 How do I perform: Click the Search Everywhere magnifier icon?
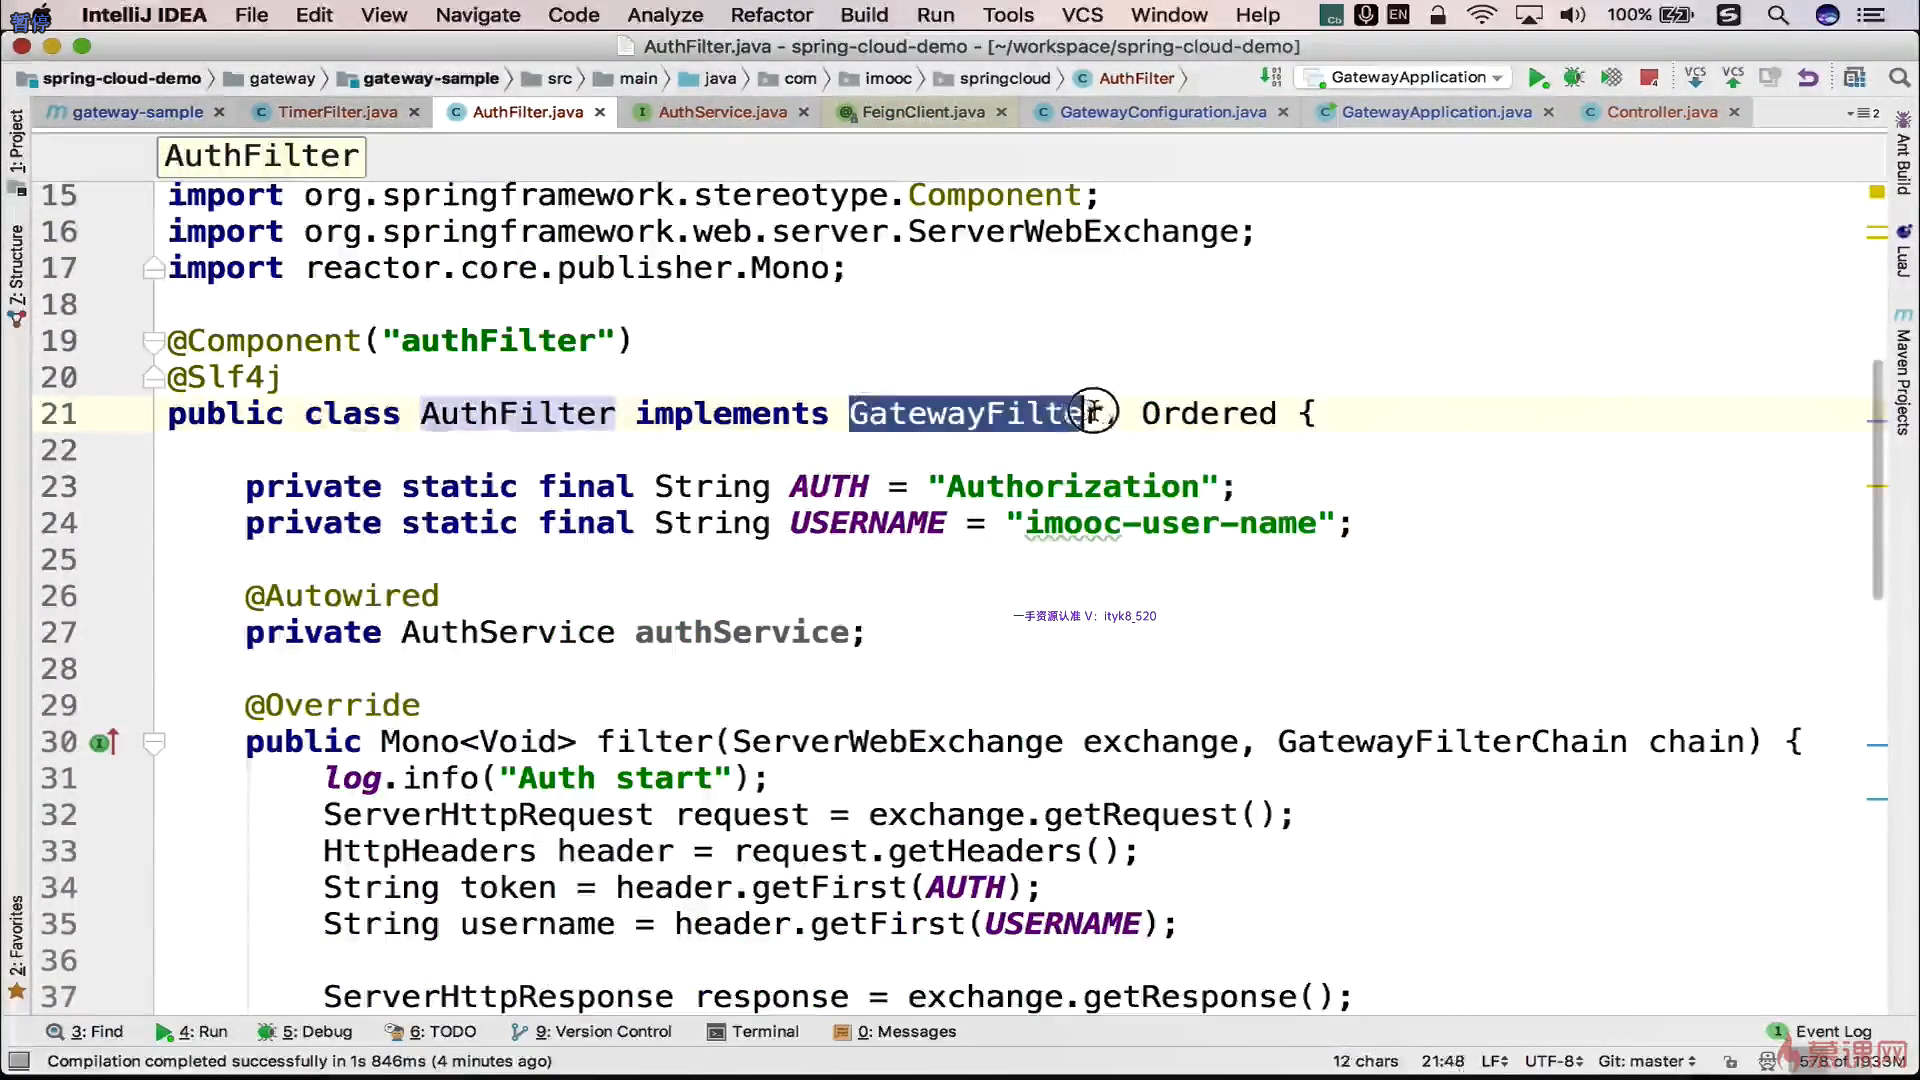pos(1899,78)
